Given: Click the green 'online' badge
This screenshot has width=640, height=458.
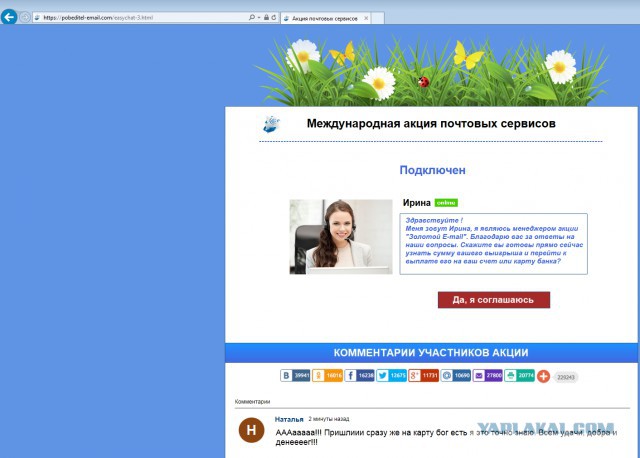Looking at the screenshot, I should [x=446, y=203].
